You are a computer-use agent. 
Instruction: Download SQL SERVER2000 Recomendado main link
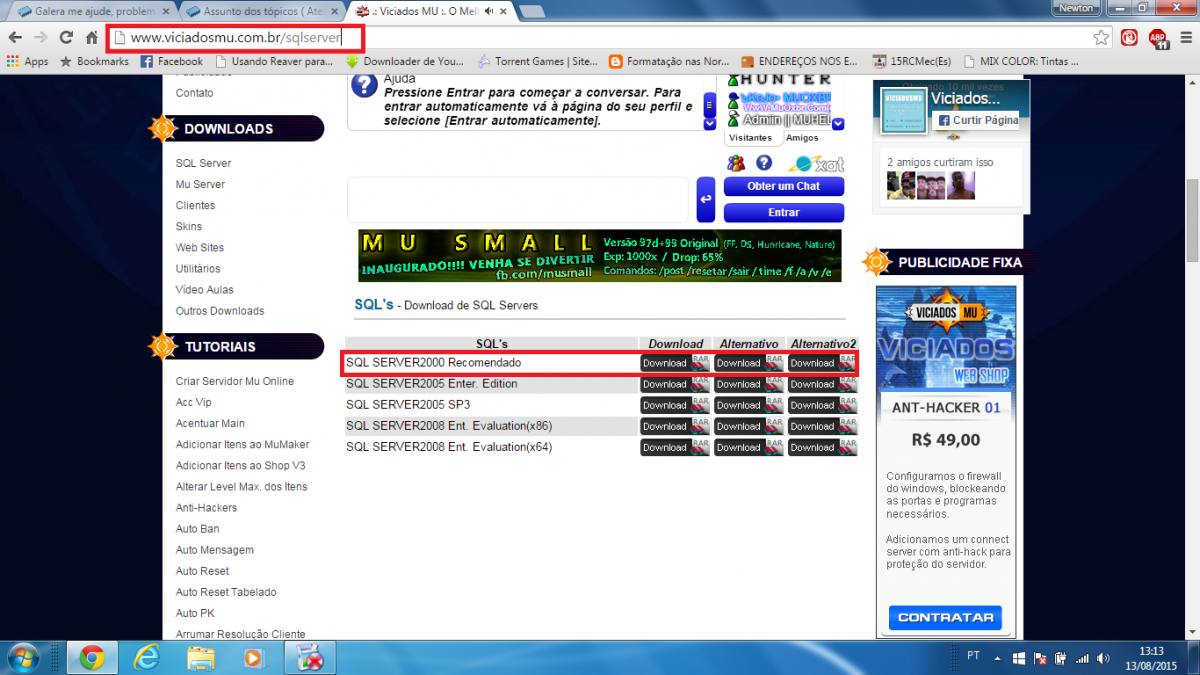click(x=675, y=363)
